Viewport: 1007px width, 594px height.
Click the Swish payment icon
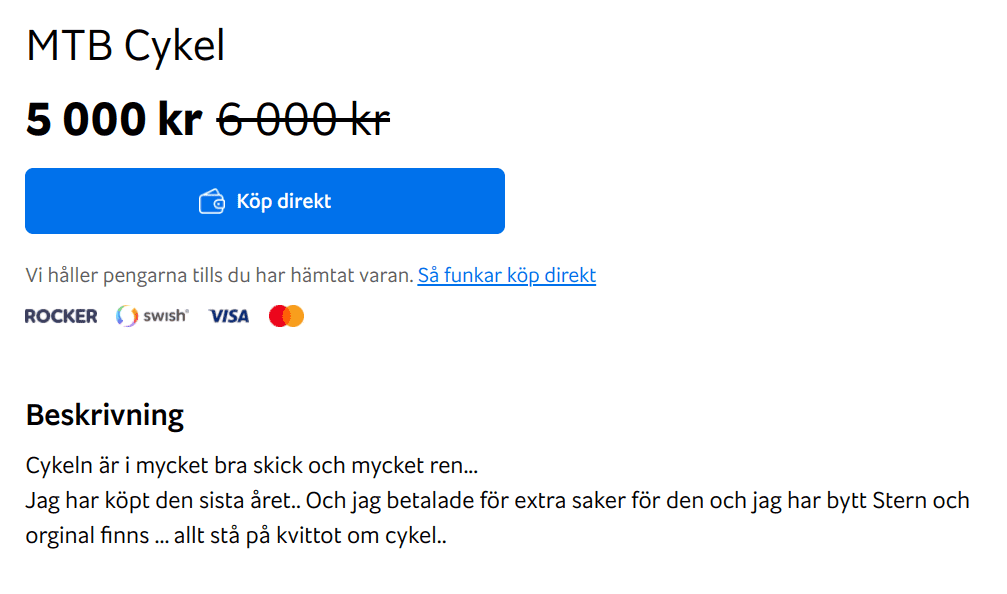point(151,315)
